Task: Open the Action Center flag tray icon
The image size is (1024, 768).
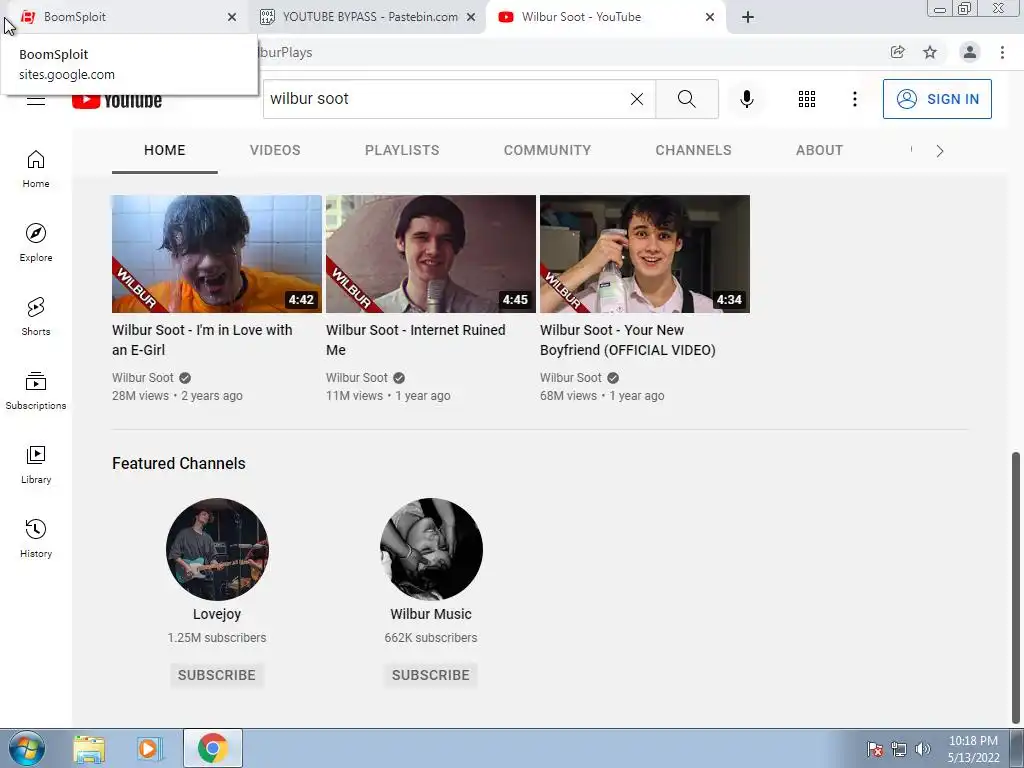Action: click(x=874, y=749)
